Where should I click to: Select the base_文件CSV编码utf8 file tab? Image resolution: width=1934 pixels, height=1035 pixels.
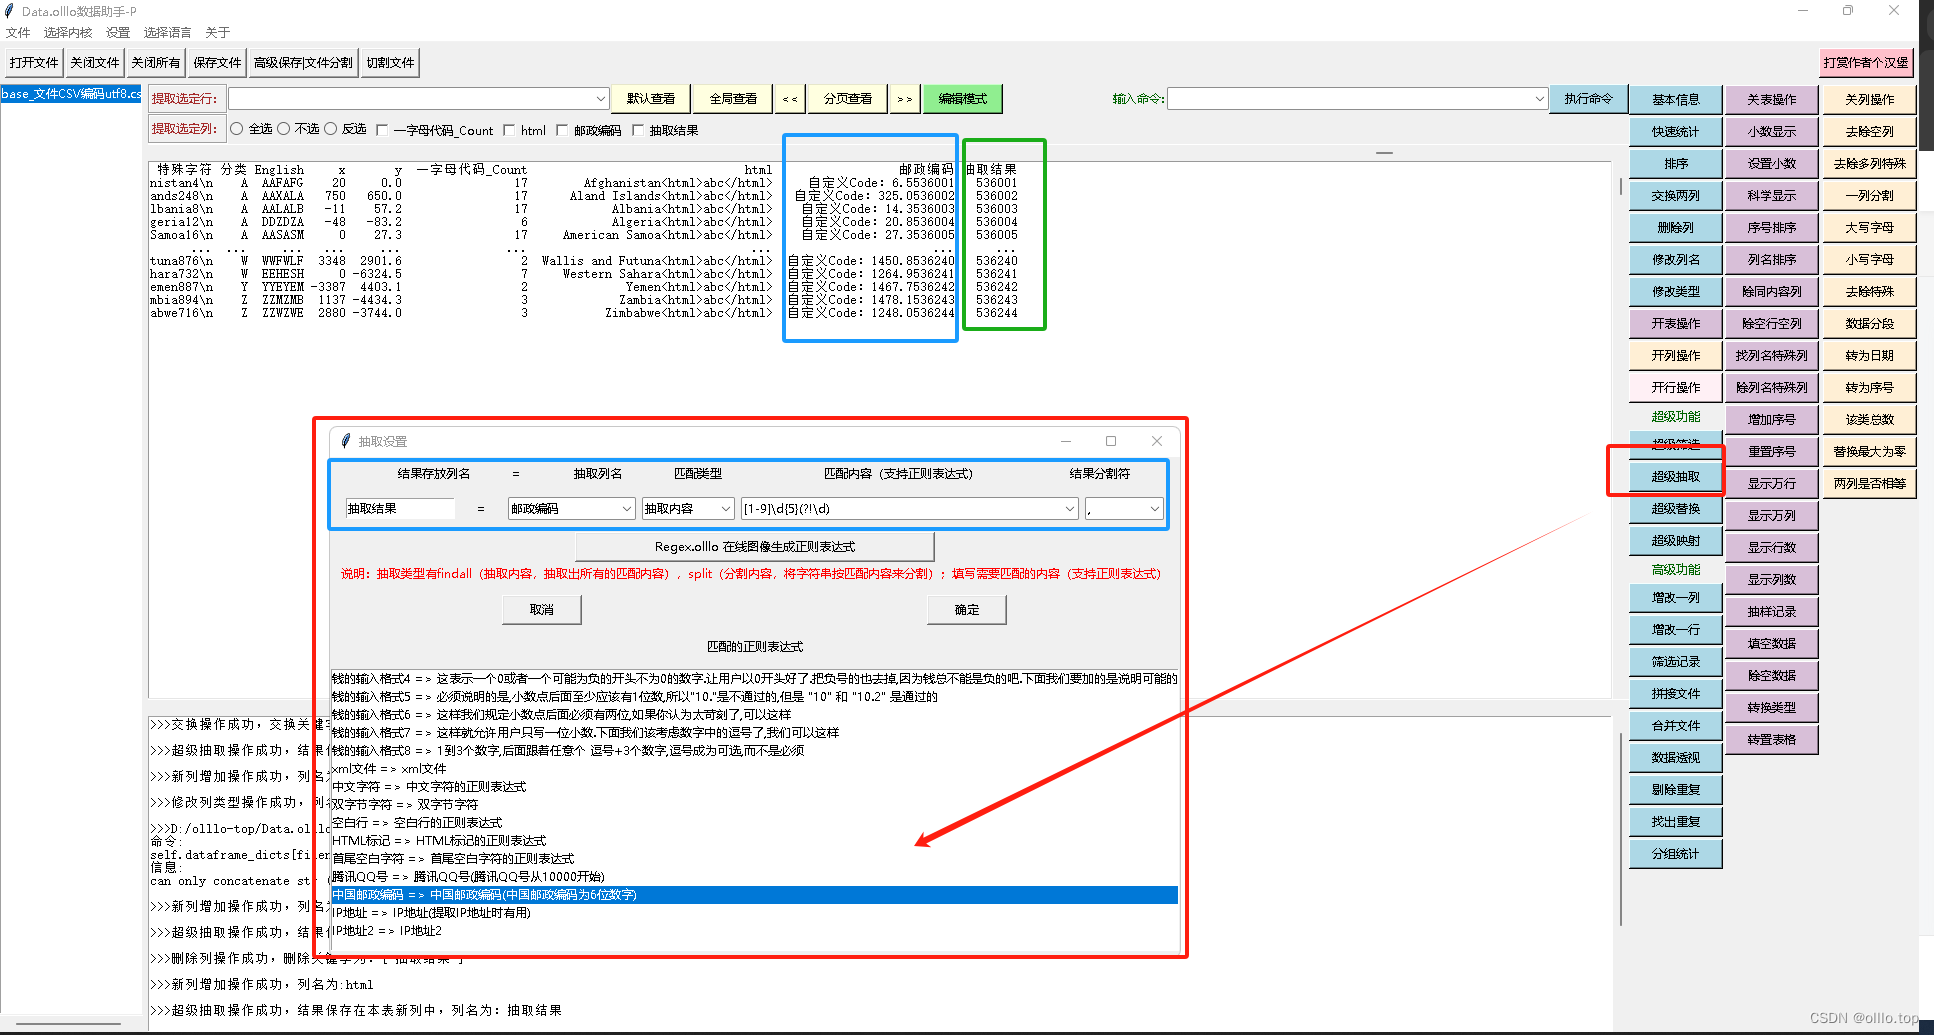pos(71,94)
